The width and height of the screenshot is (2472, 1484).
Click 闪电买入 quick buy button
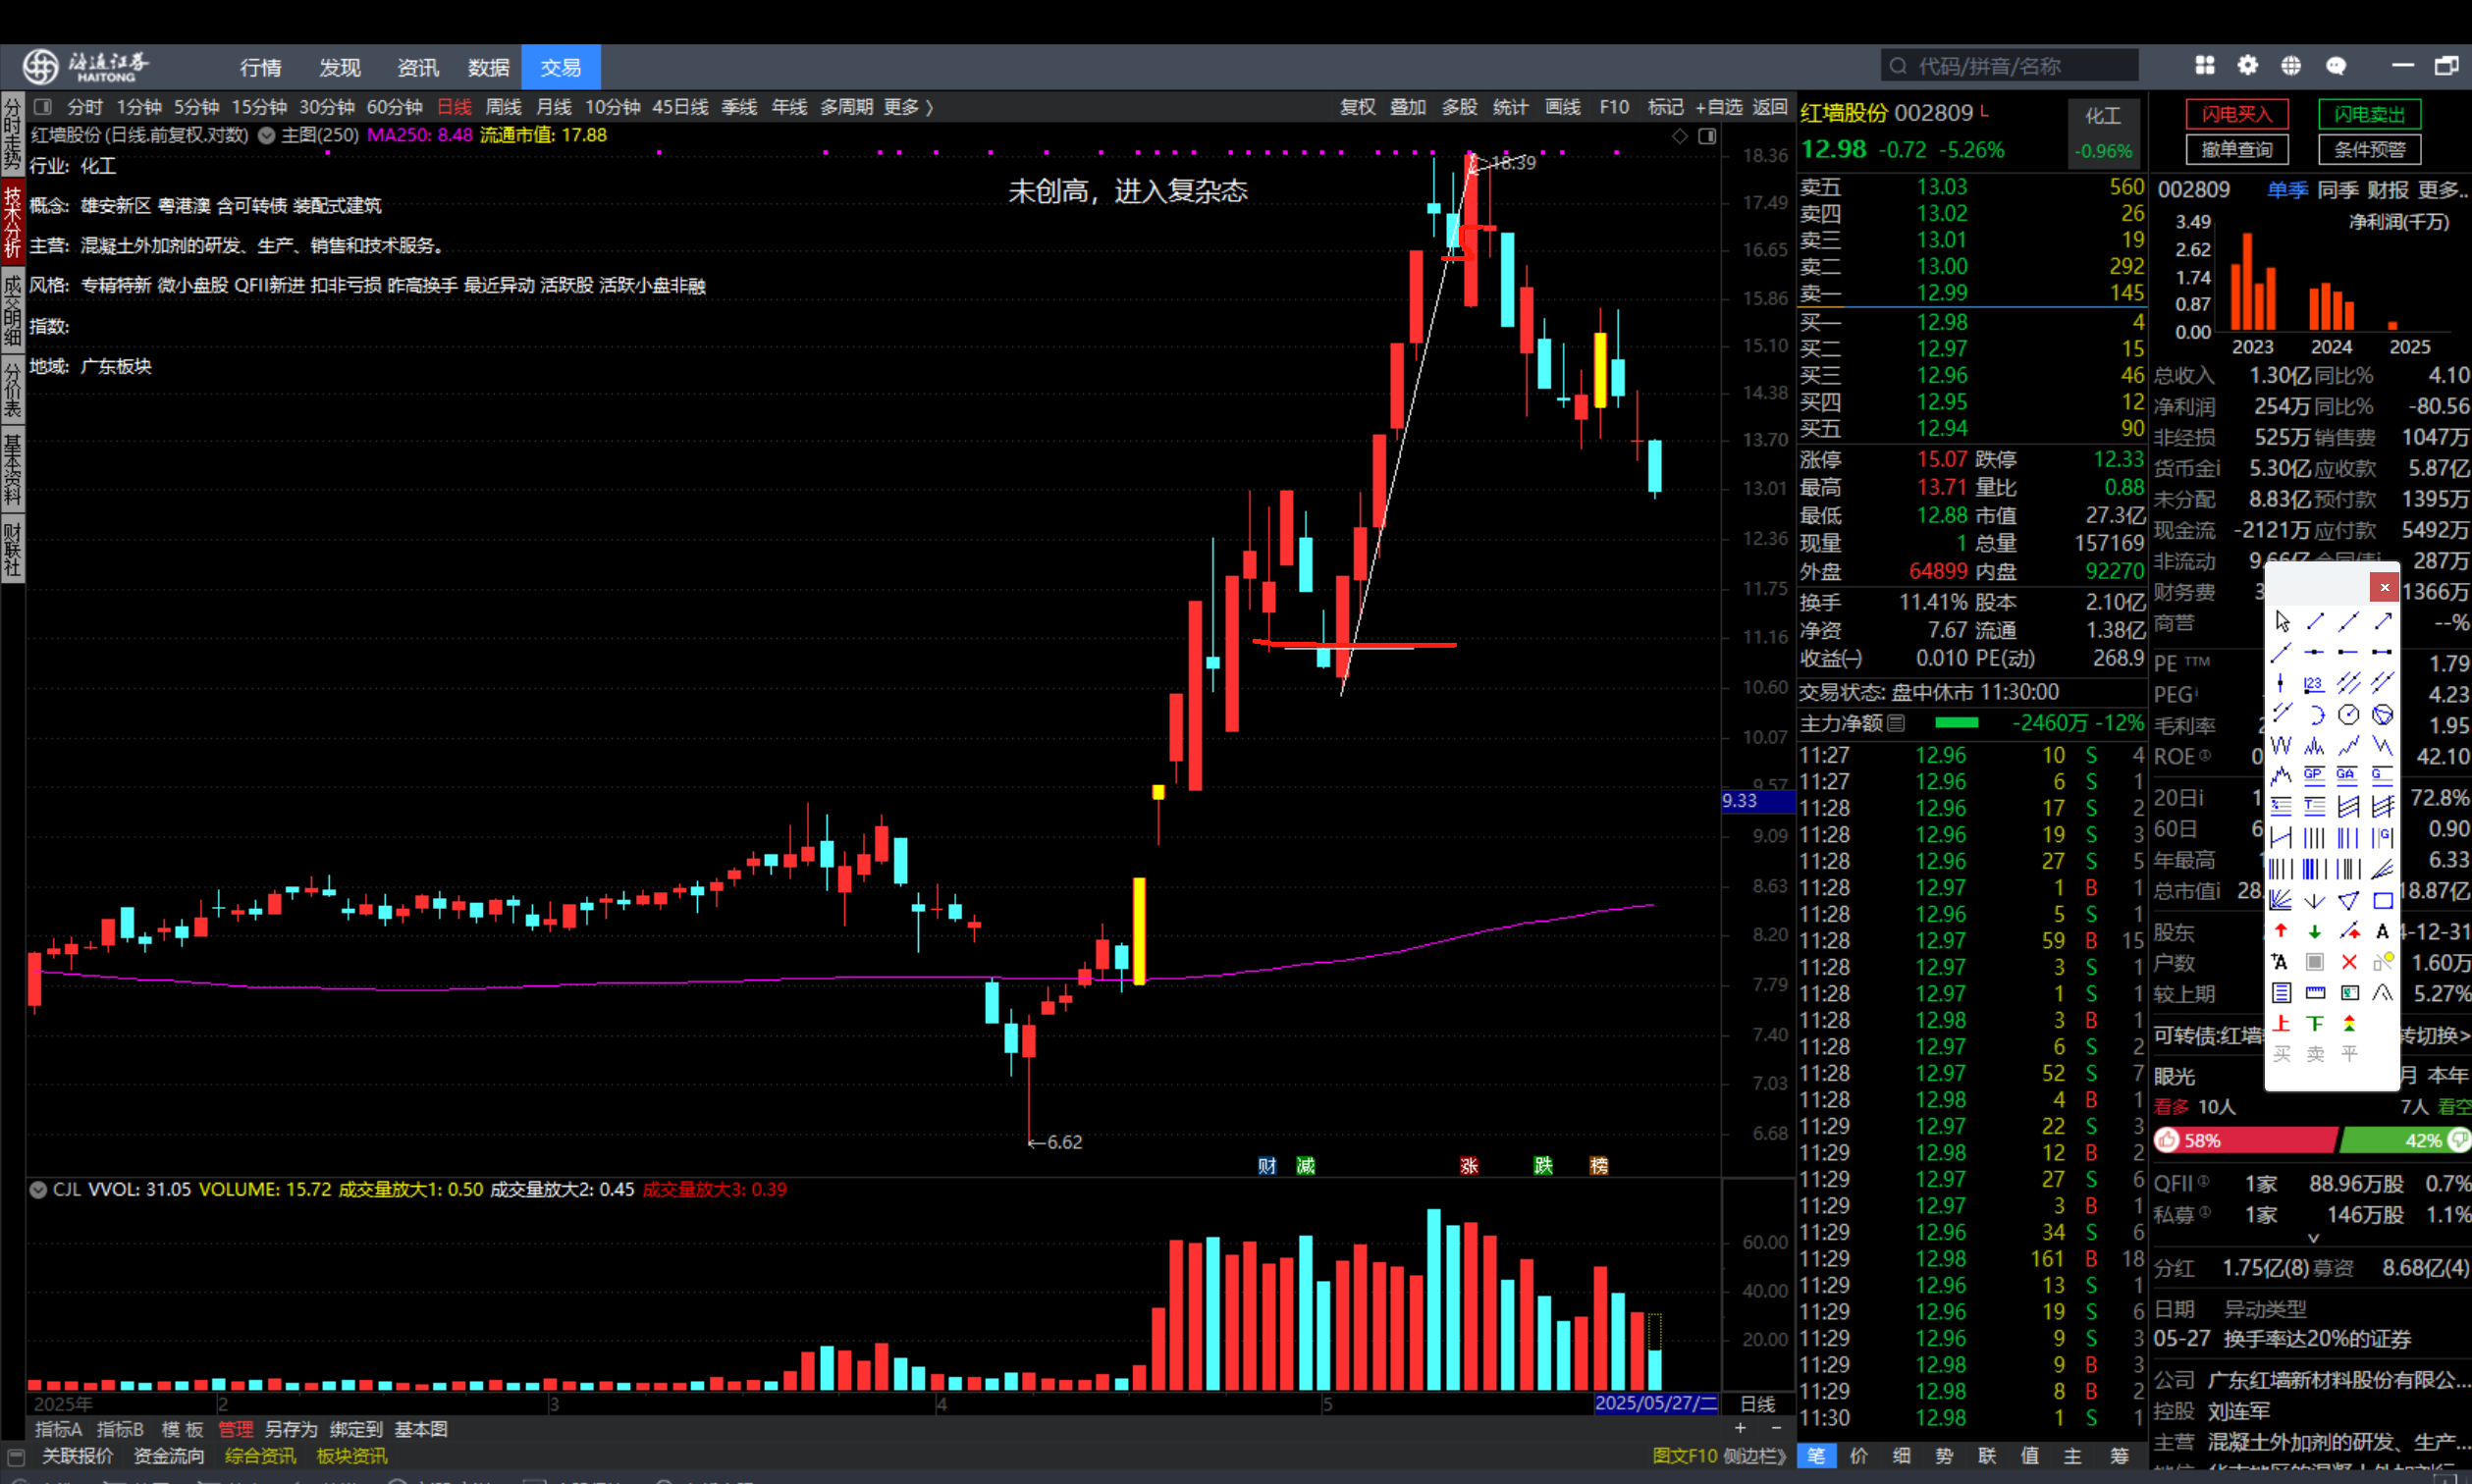coord(2237,114)
